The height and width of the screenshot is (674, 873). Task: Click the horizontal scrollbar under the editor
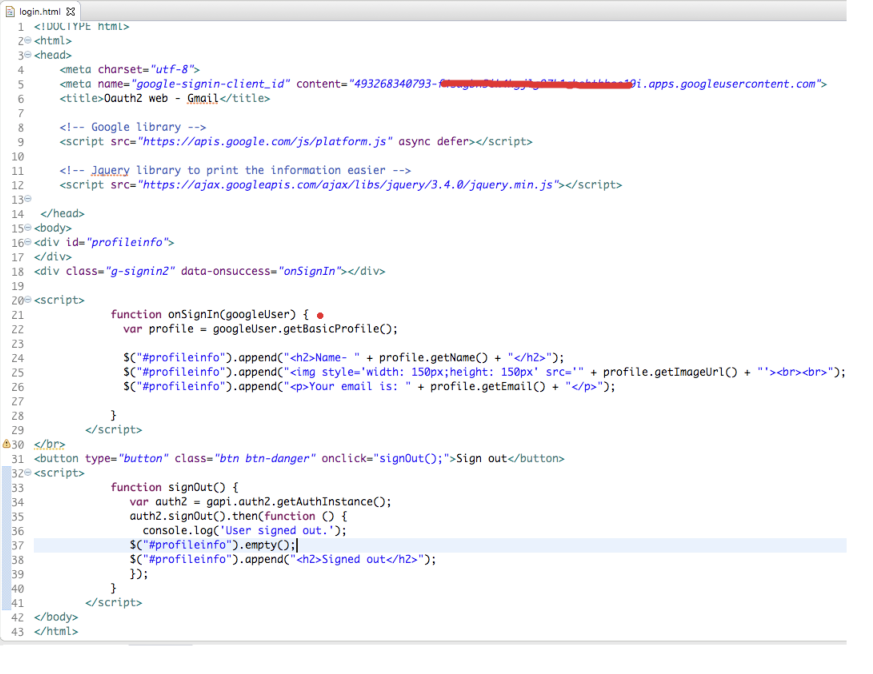(160, 645)
